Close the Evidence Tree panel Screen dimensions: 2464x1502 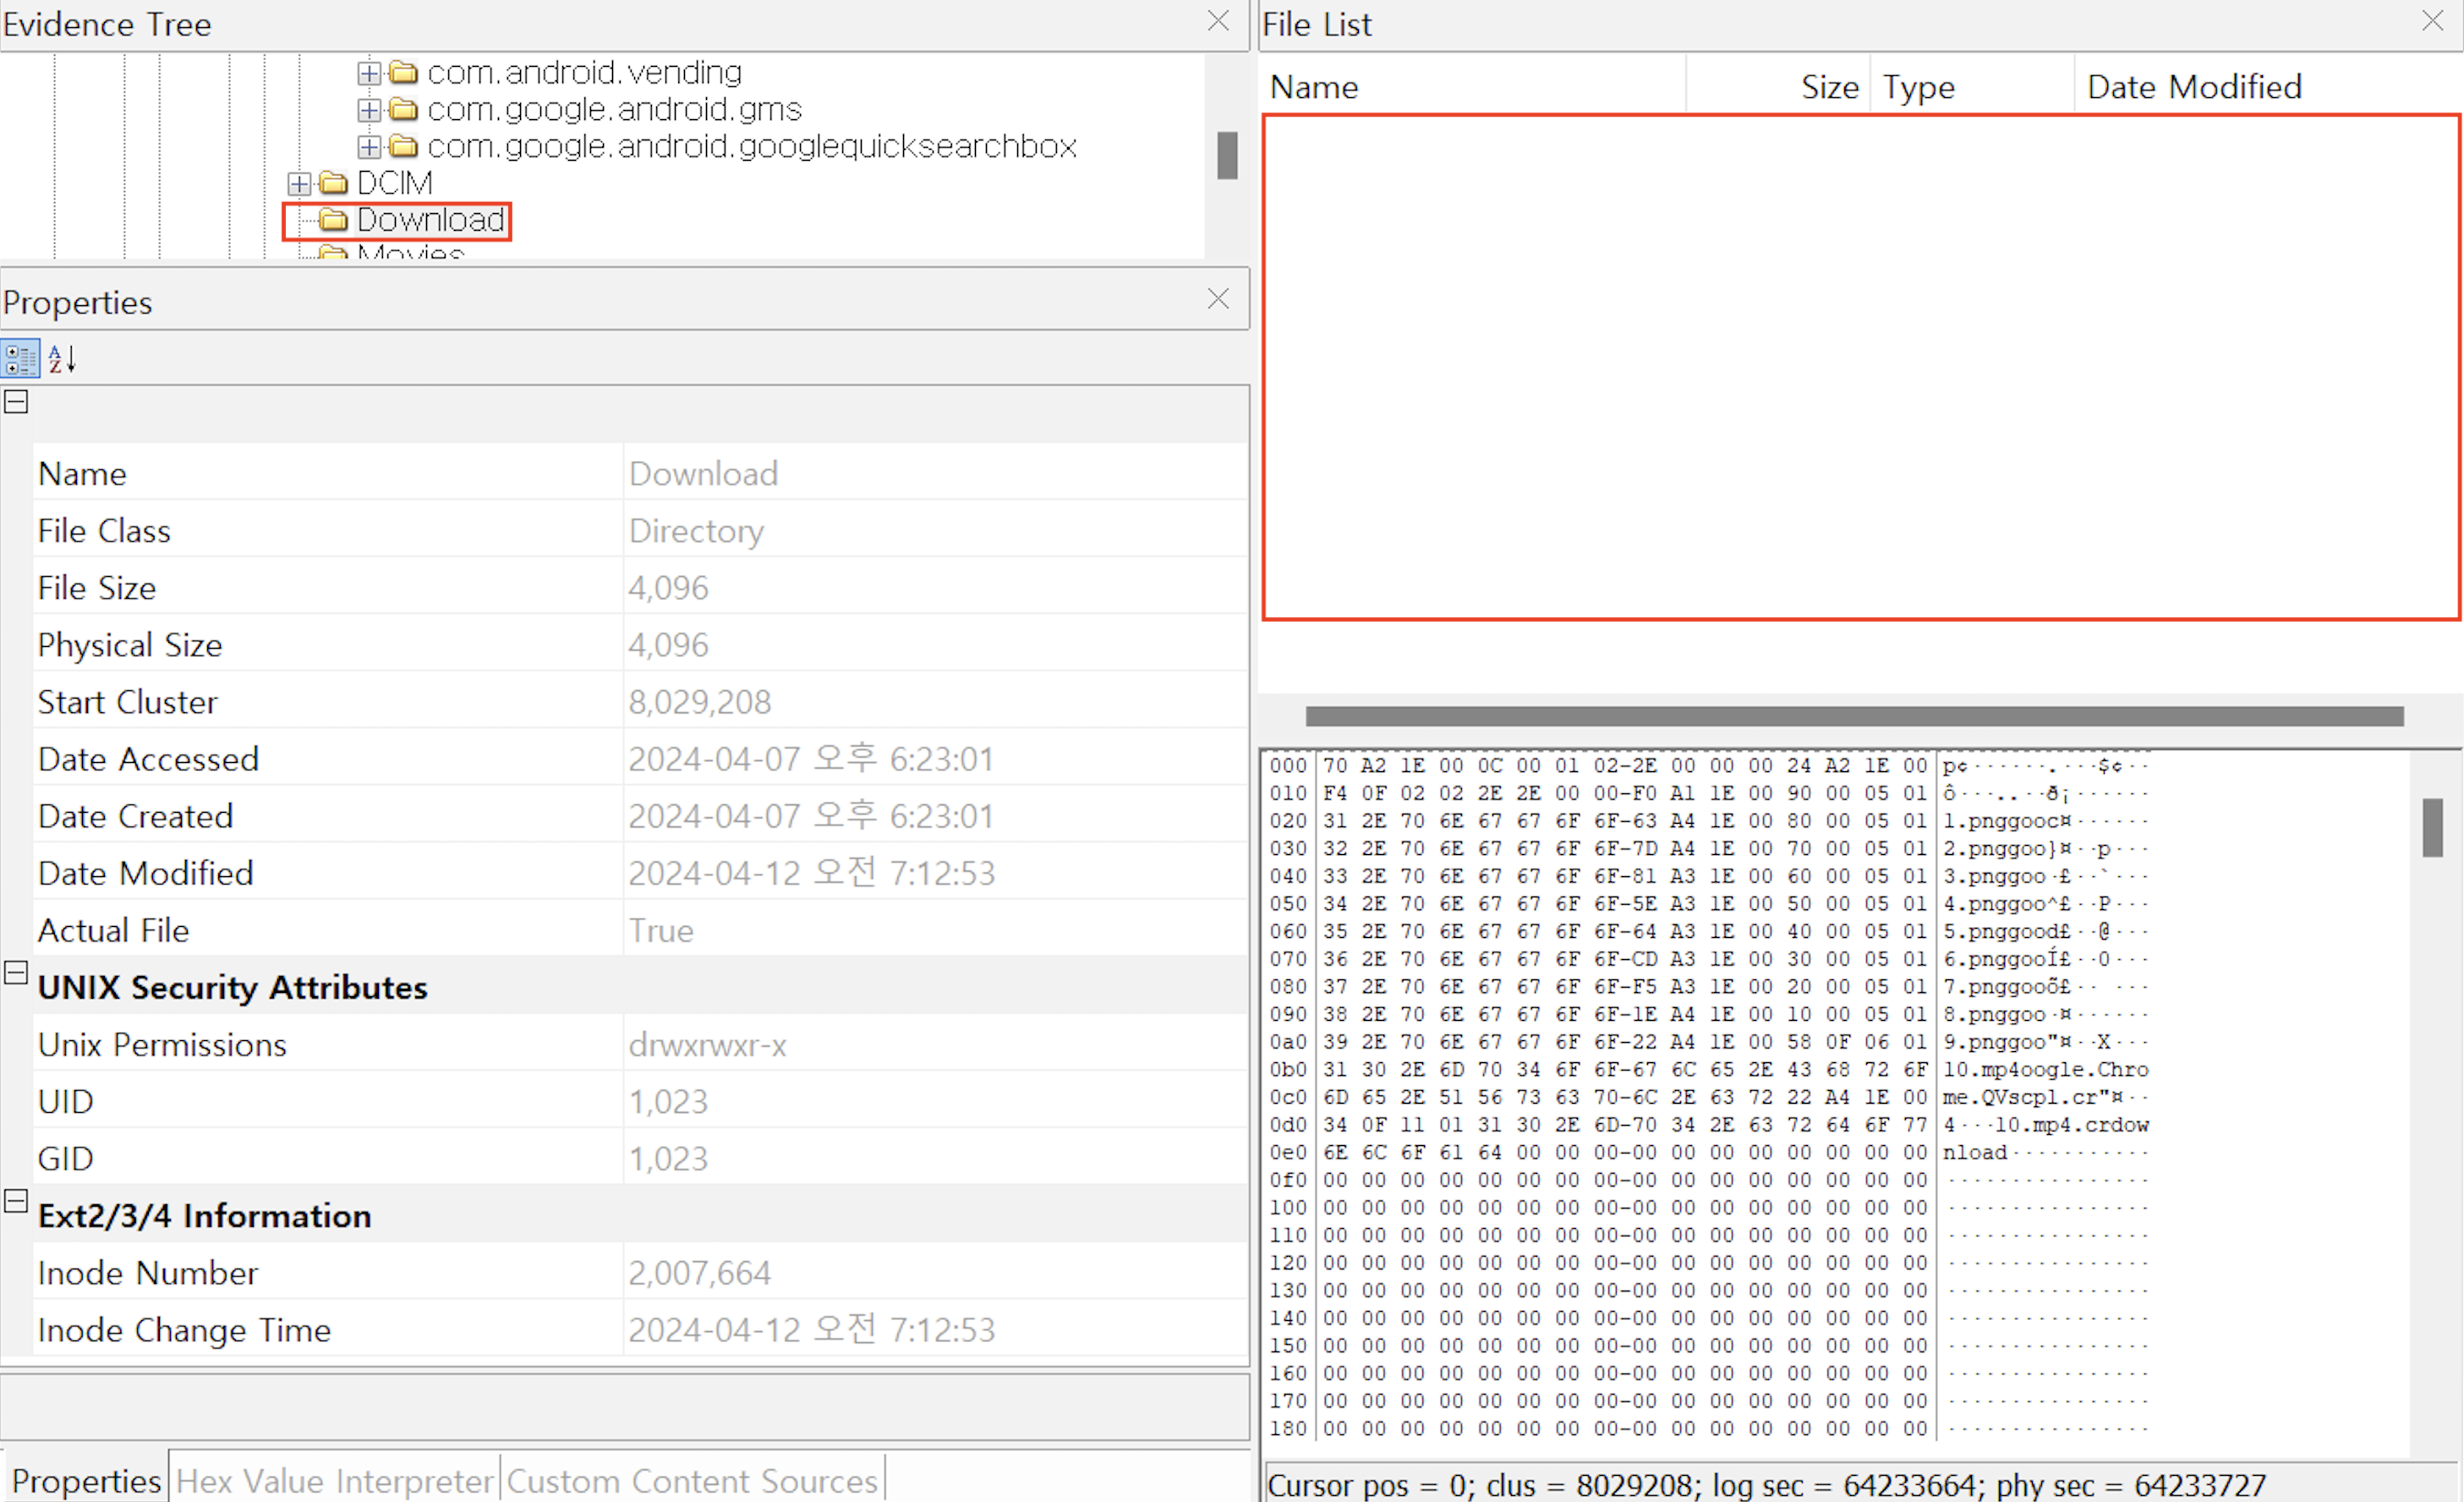click(1217, 21)
